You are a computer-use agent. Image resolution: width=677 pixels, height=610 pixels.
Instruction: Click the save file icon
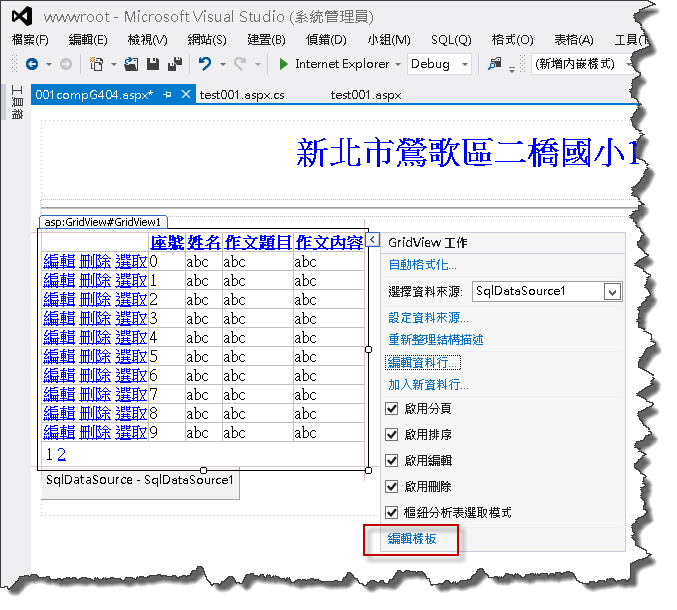[x=153, y=64]
